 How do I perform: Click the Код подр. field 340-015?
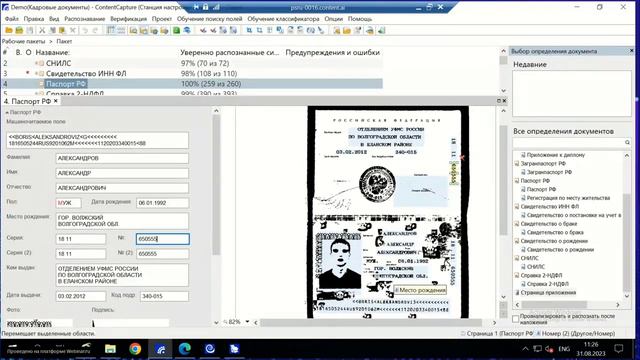(x=164, y=296)
